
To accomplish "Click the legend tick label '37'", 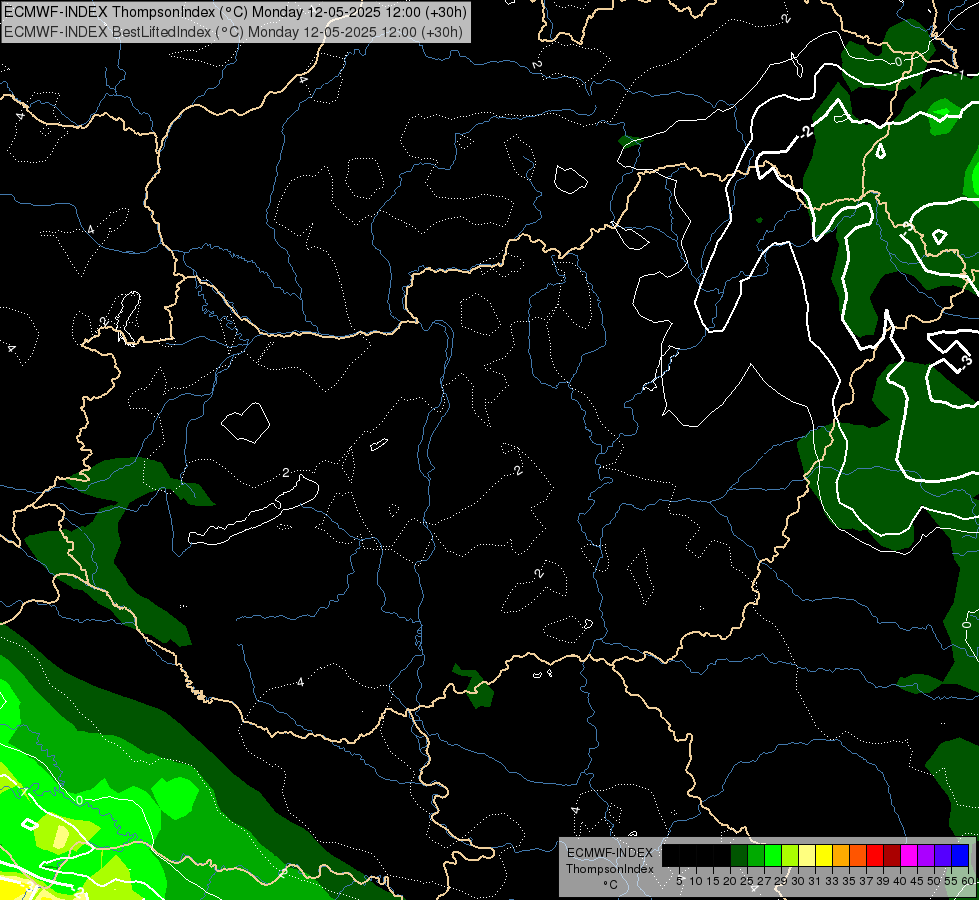I will [866, 881].
